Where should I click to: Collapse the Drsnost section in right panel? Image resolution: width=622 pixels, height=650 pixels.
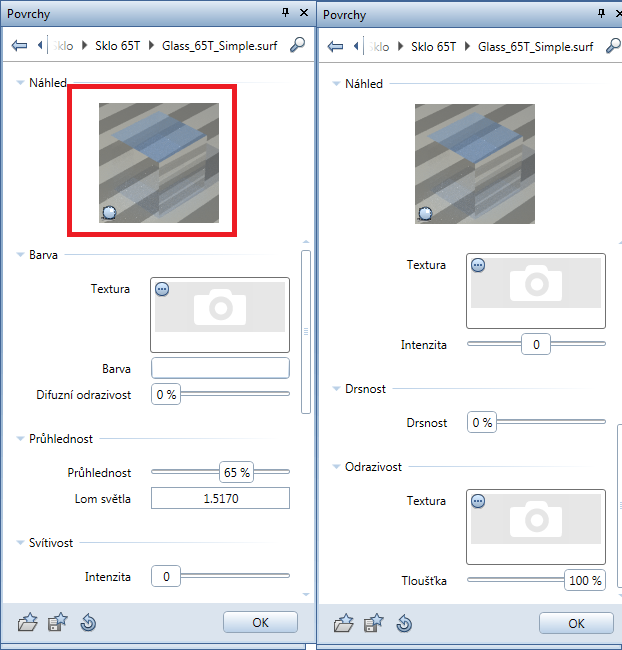336,389
